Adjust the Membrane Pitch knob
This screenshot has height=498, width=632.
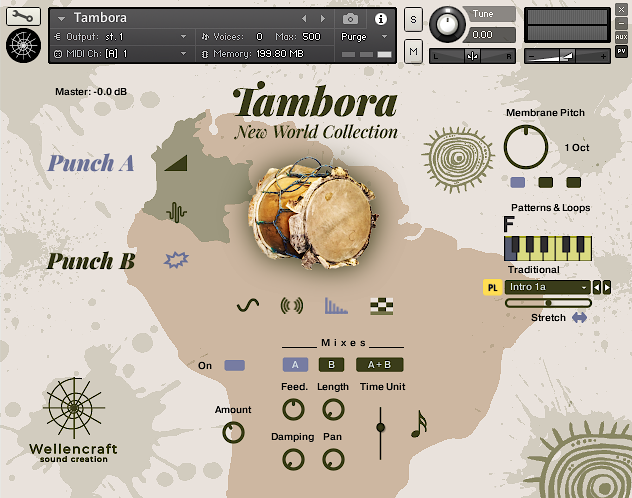click(x=526, y=147)
